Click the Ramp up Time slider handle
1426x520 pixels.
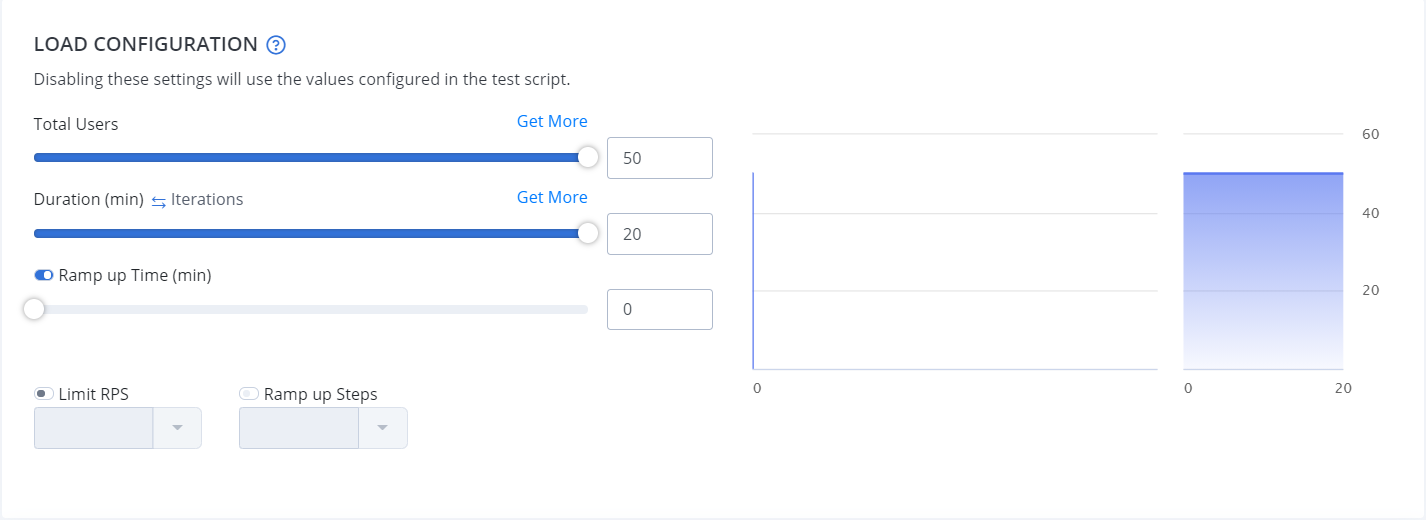coord(34,309)
